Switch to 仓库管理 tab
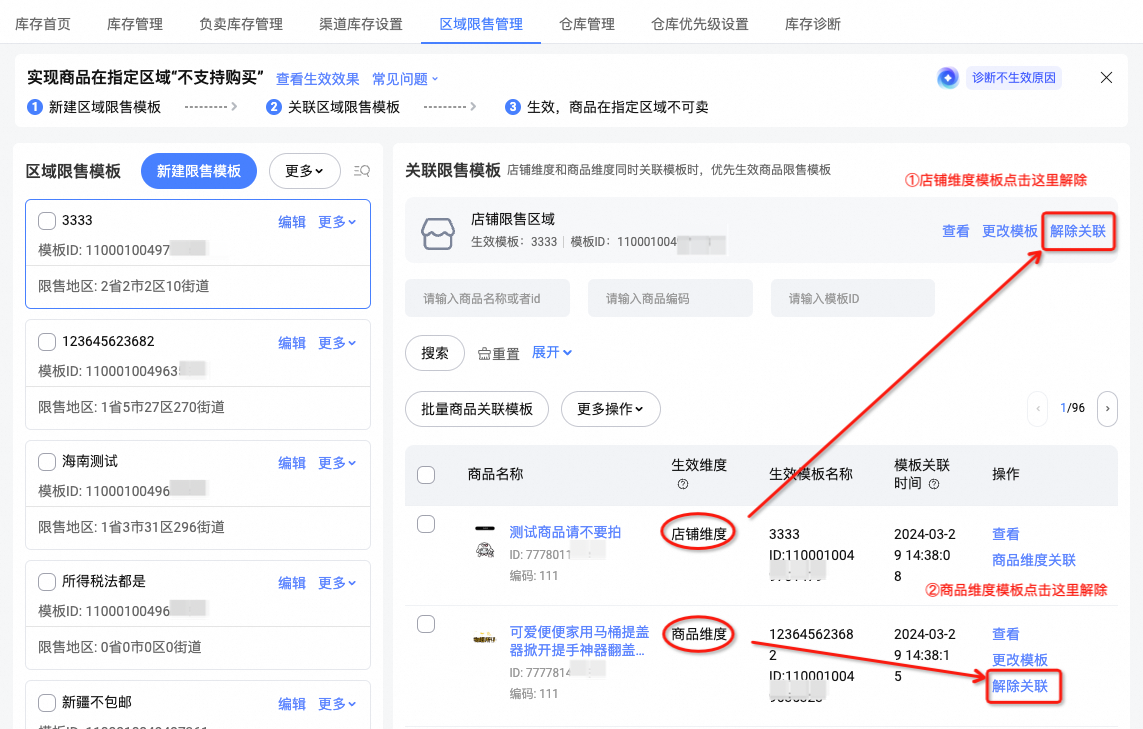 [587, 24]
